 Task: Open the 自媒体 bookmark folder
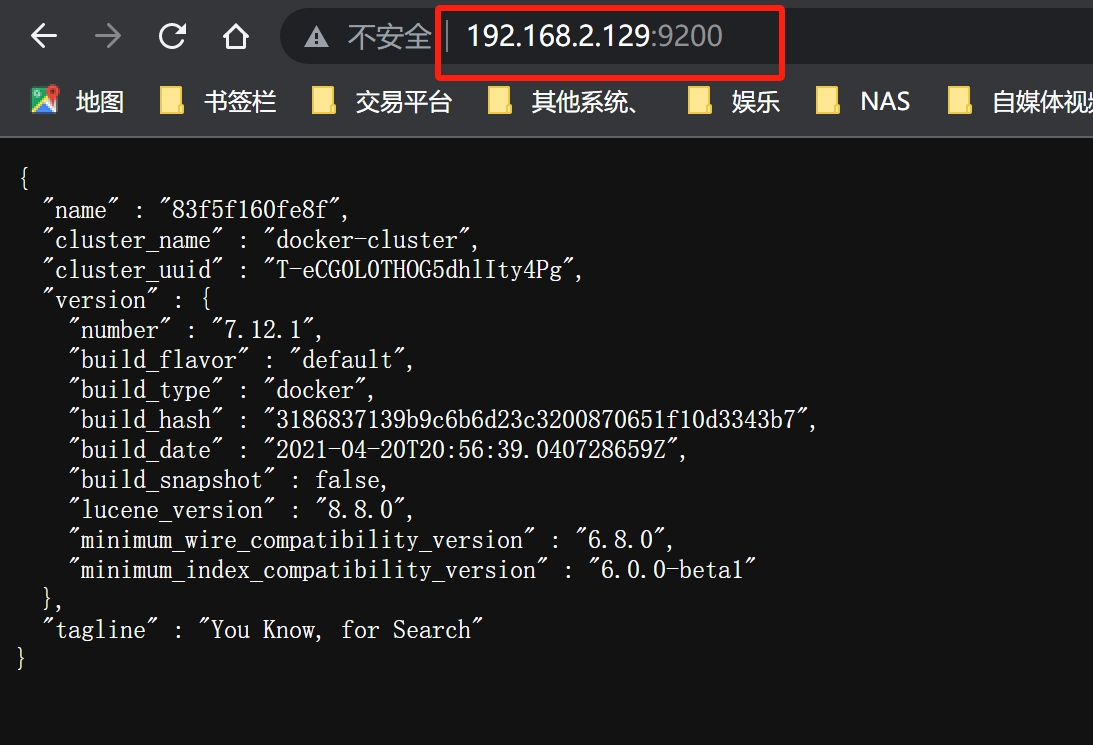click(x=1021, y=102)
